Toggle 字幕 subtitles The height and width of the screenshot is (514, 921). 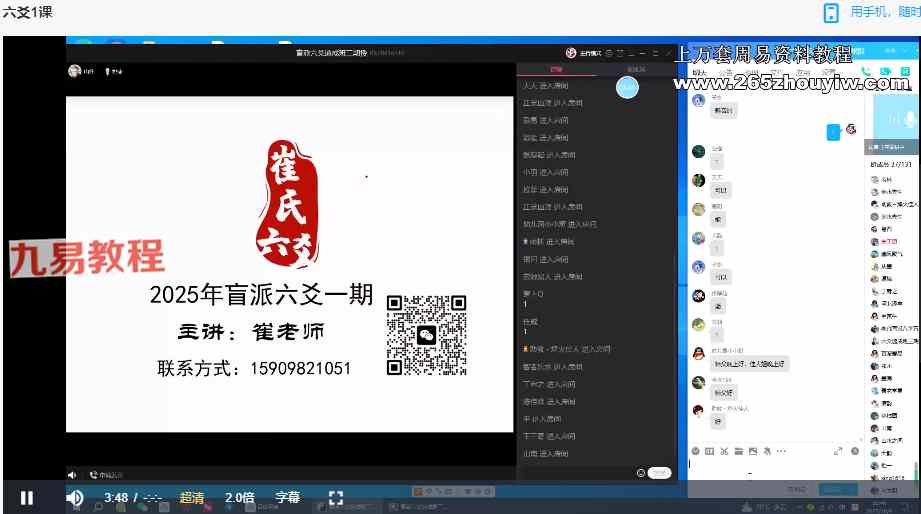point(287,497)
